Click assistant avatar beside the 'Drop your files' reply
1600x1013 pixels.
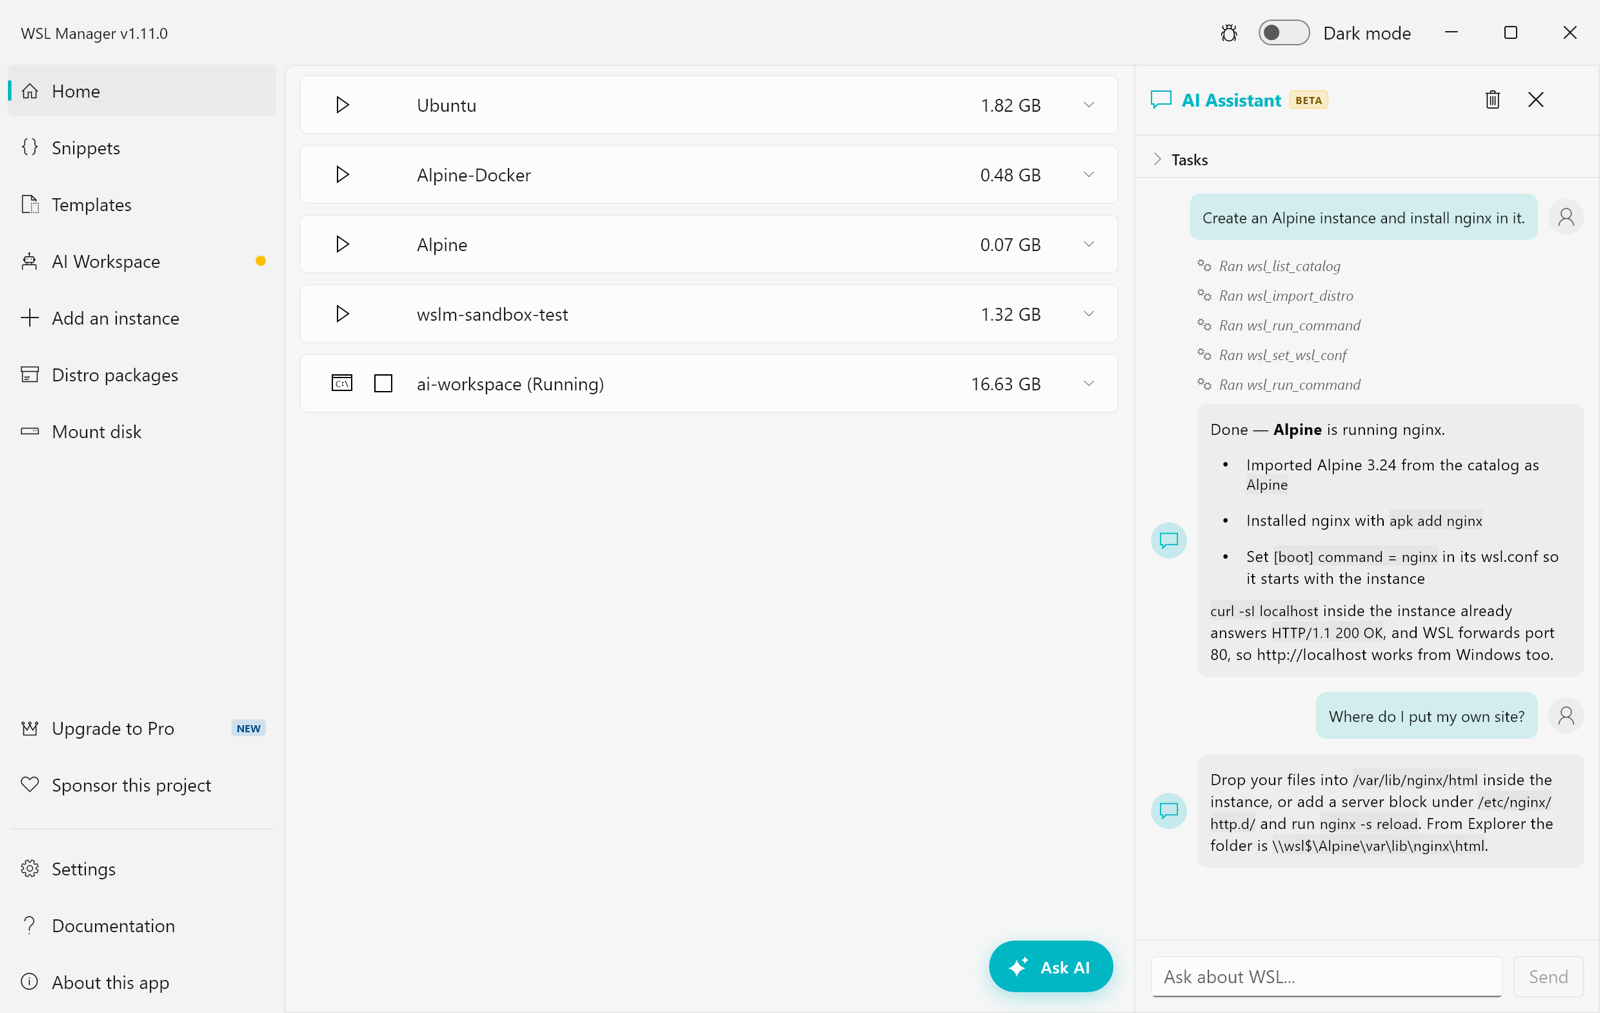point(1168,810)
